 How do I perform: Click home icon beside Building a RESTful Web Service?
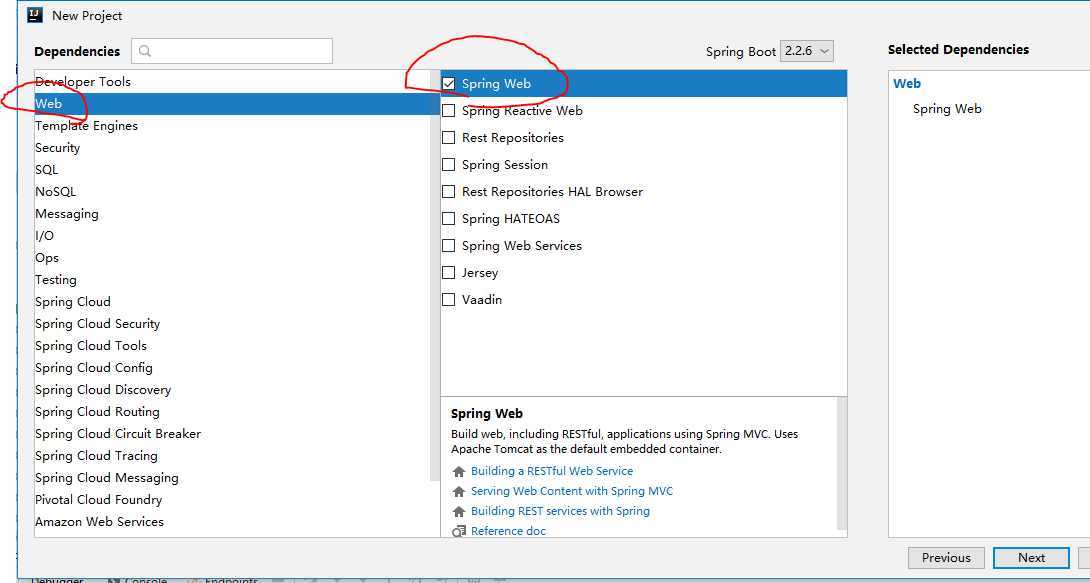tap(459, 471)
